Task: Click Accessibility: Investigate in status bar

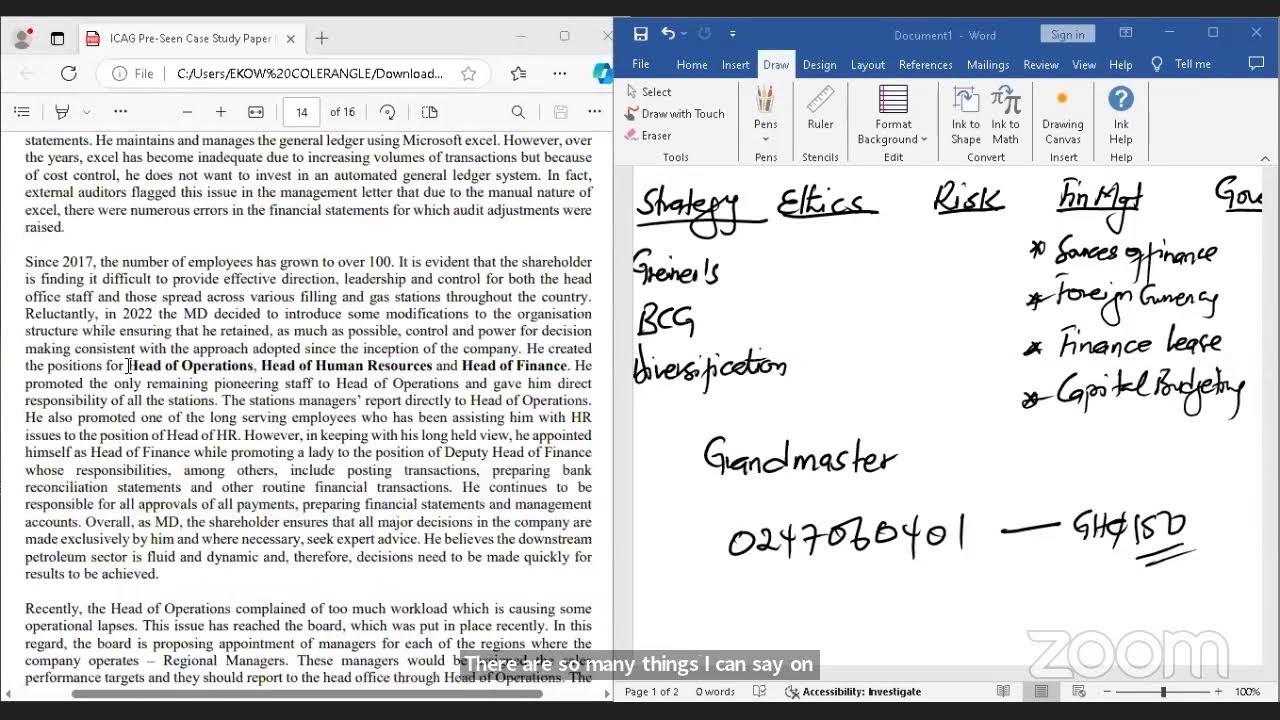Action: click(853, 692)
